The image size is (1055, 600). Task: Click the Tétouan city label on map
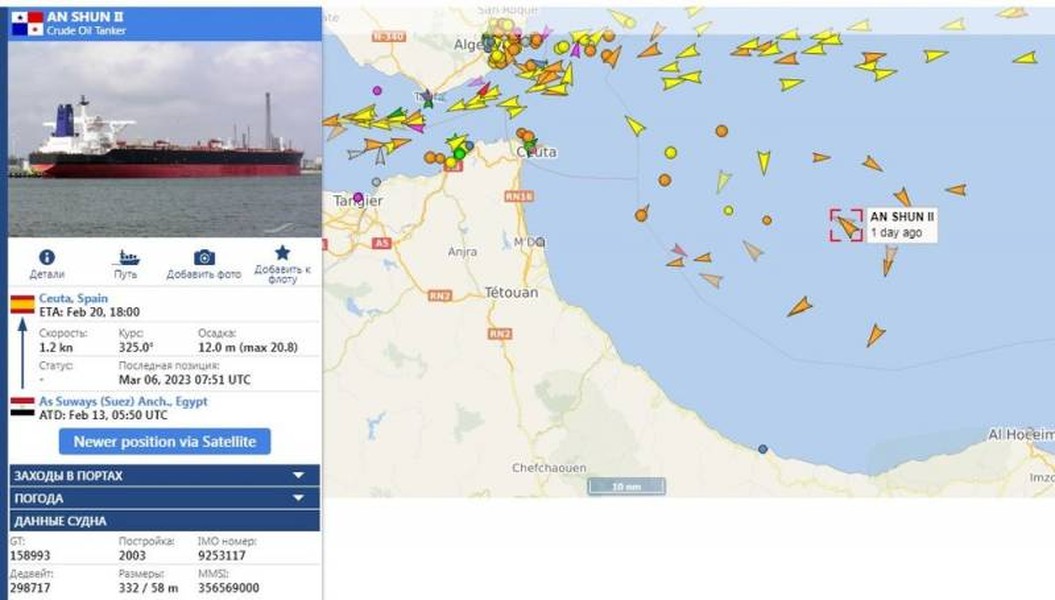click(x=511, y=293)
